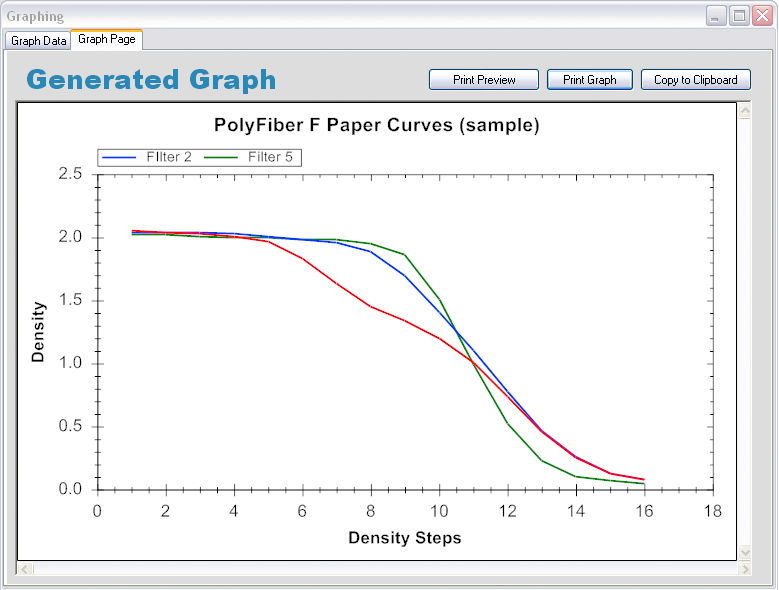Click the vertical scrollbar up arrow

click(x=744, y=111)
